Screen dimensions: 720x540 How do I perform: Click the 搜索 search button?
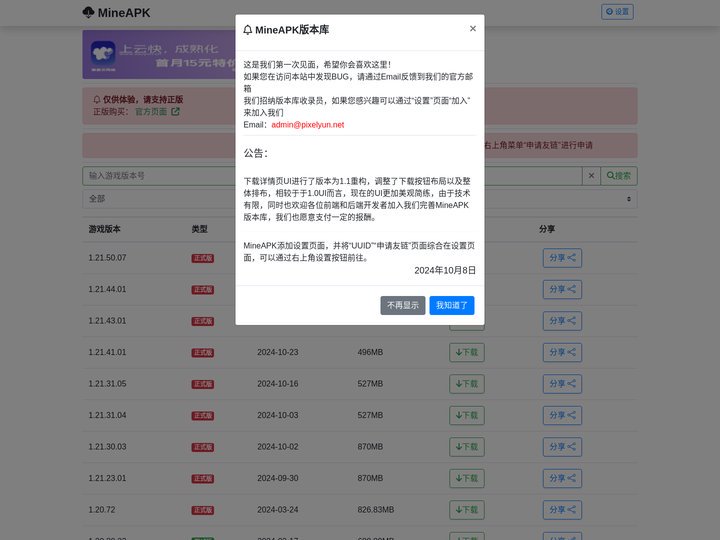tap(619, 176)
